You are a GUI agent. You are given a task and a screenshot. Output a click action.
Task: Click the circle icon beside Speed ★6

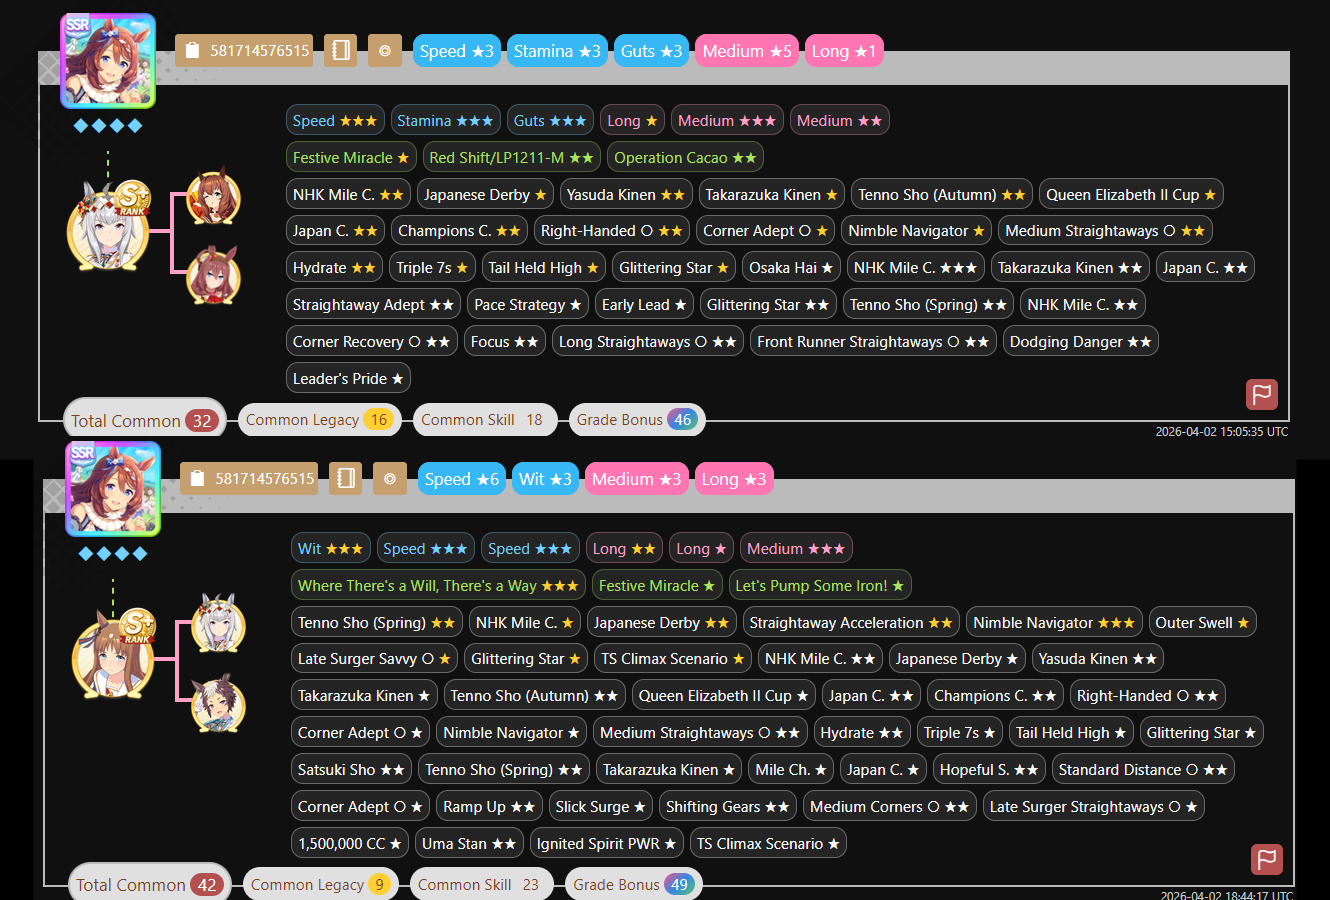(x=390, y=478)
